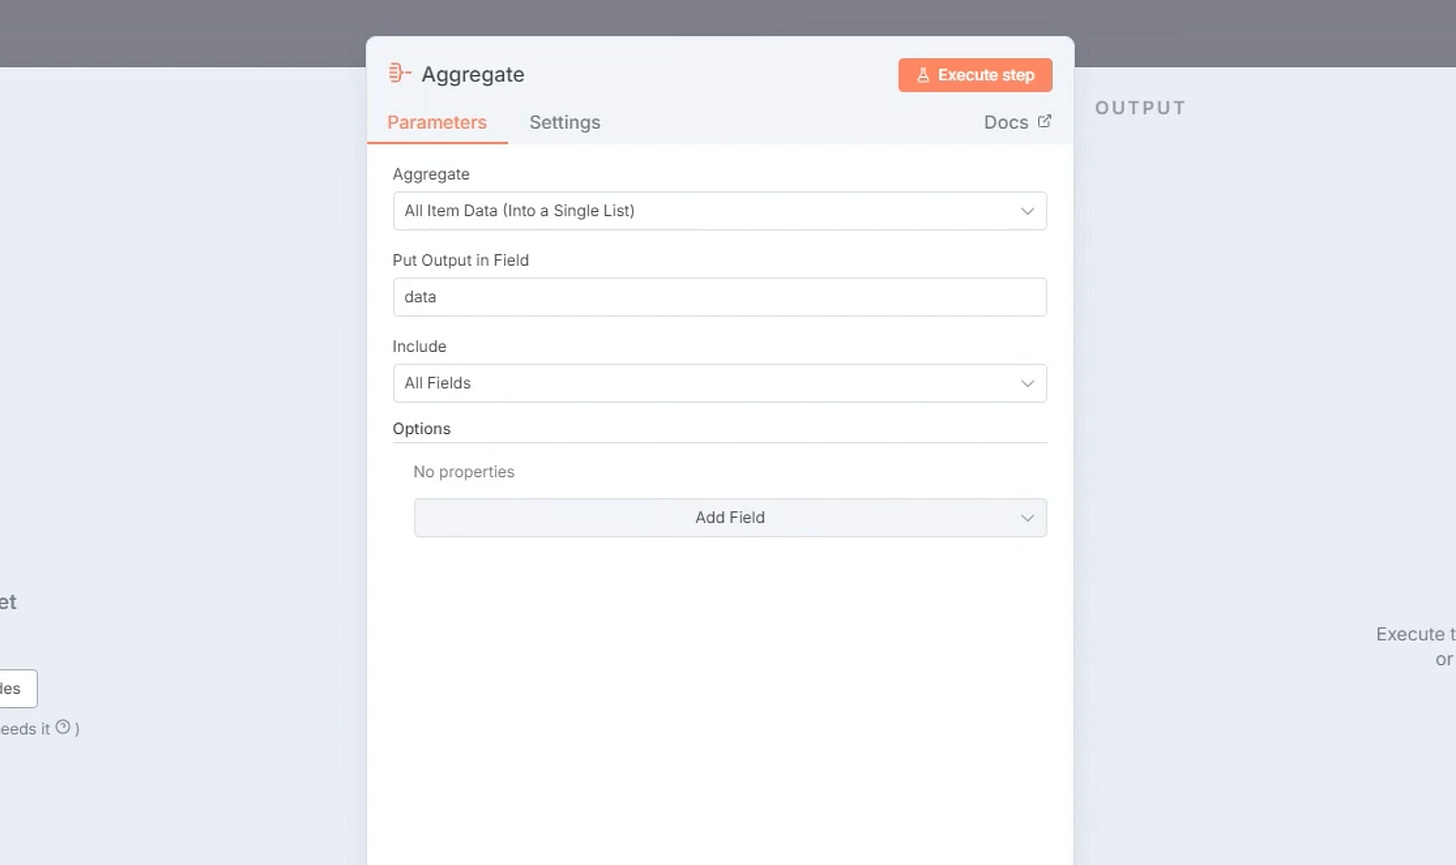Click the flask icon inside Execute step button
Image resolution: width=1456 pixels, height=865 pixels.
coord(921,75)
